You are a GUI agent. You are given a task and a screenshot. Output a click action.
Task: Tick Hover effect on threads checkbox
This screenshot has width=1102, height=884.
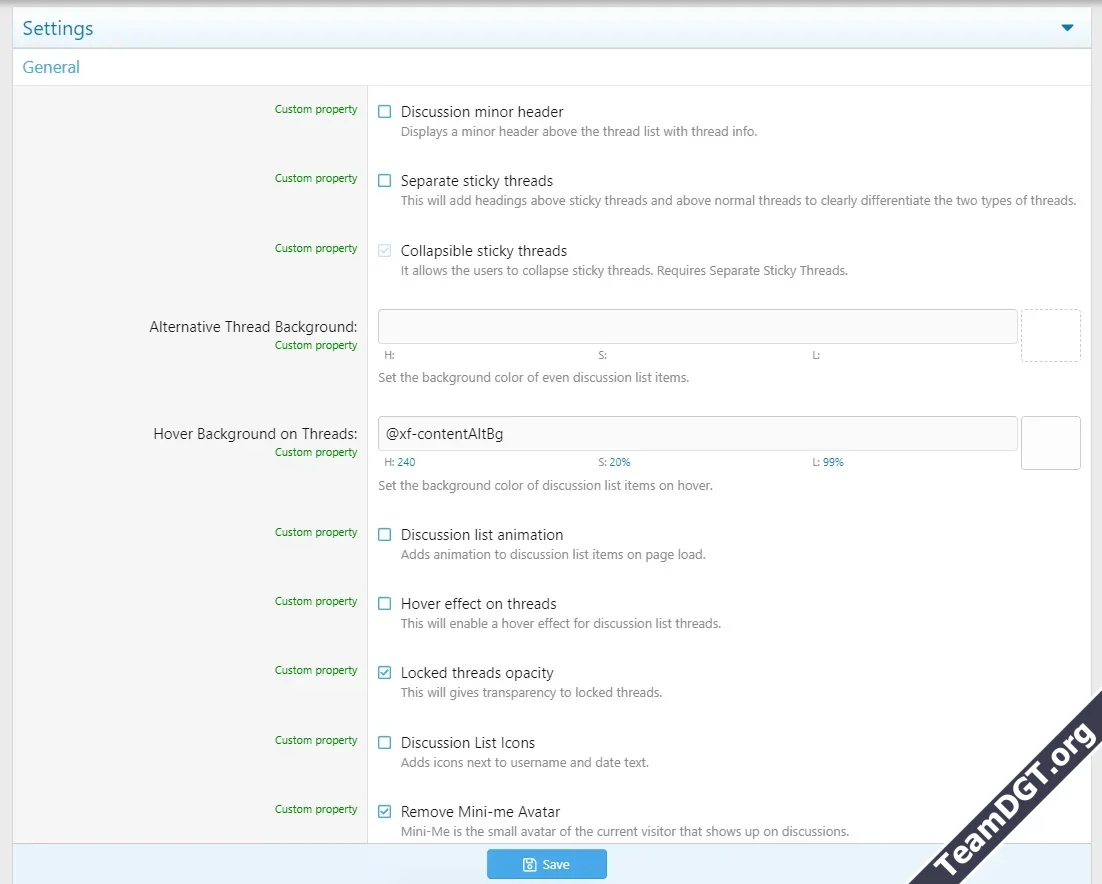pyautogui.click(x=385, y=604)
